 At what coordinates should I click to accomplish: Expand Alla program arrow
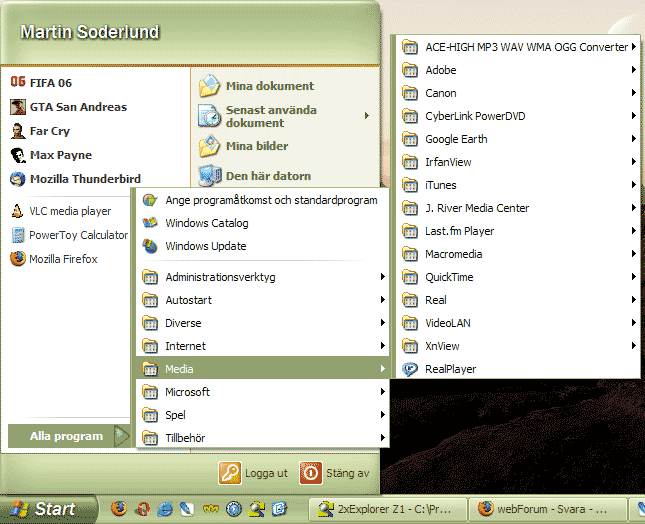(x=121, y=436)
